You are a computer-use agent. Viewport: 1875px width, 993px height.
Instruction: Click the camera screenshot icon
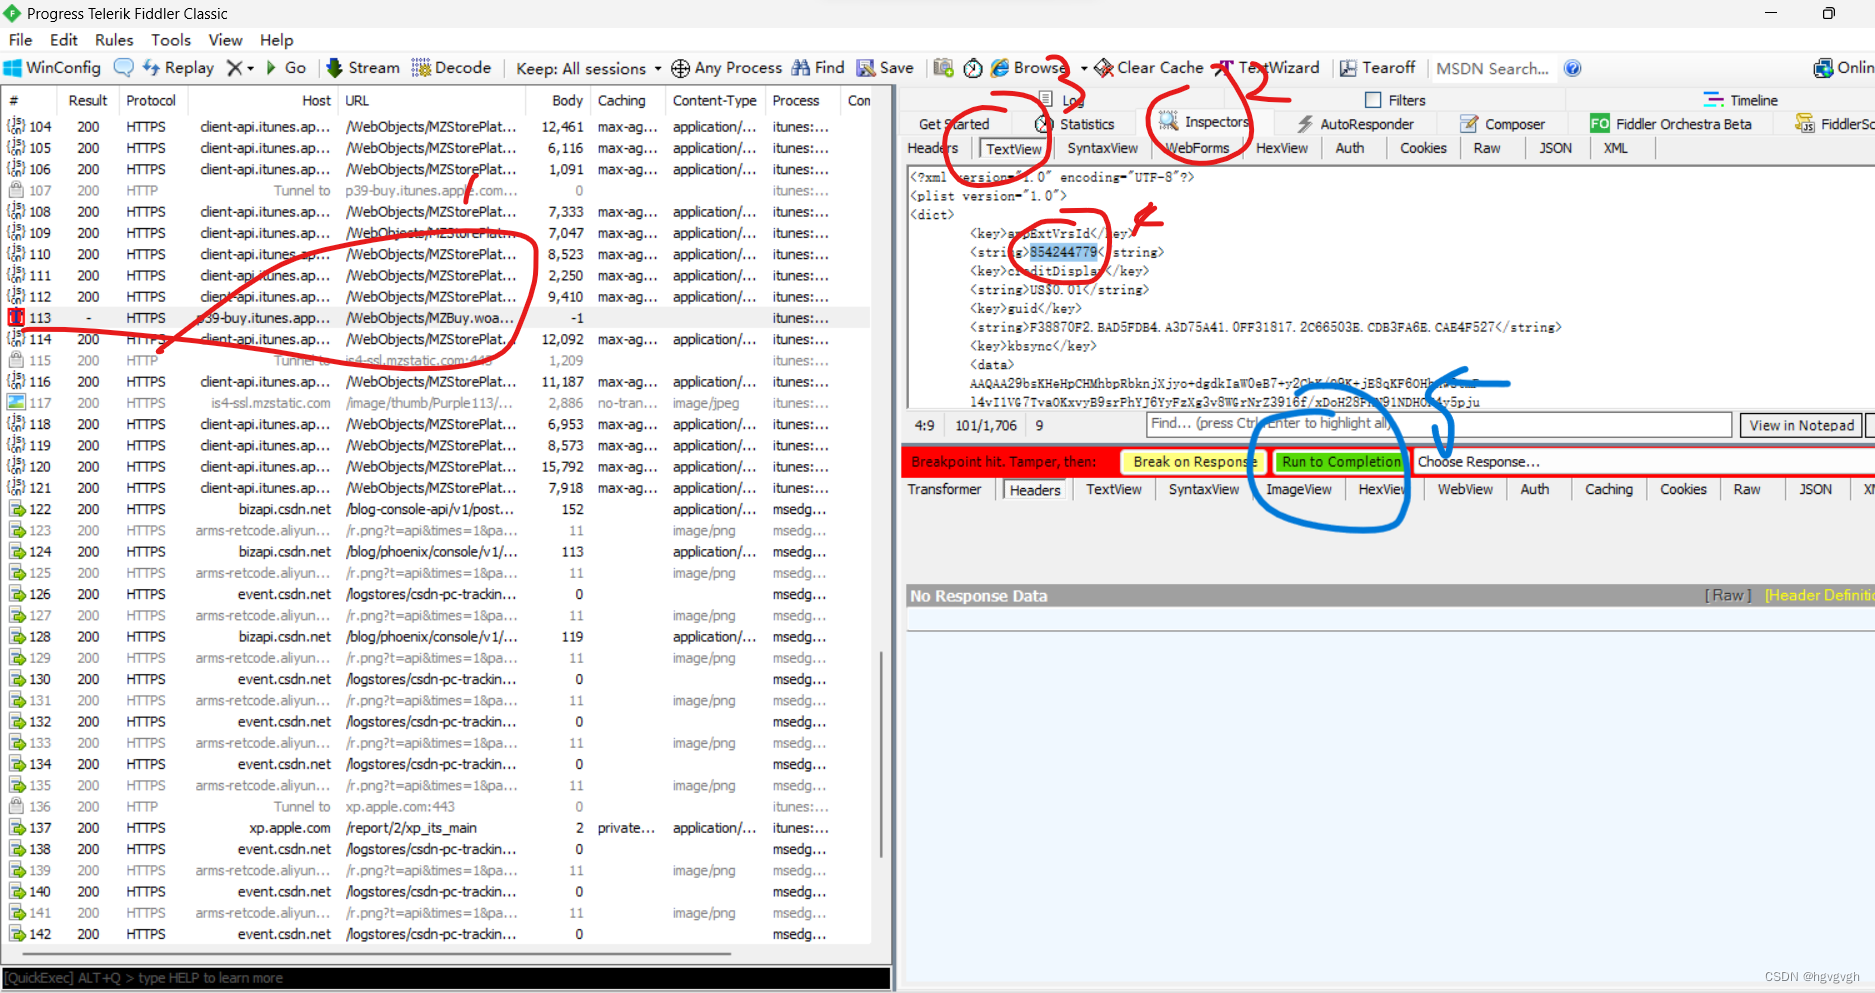coord(943,68)
